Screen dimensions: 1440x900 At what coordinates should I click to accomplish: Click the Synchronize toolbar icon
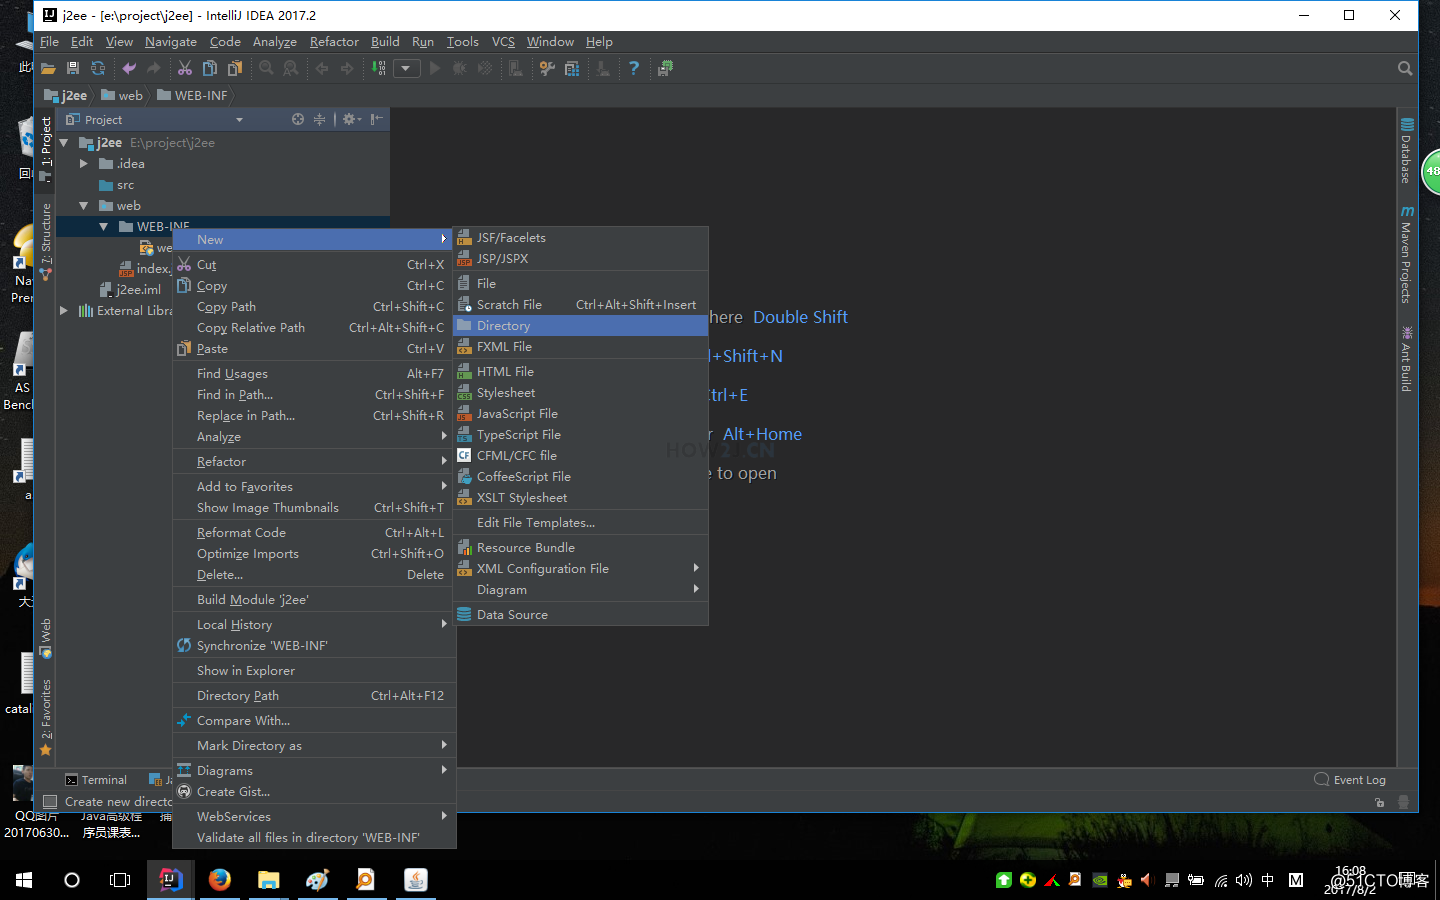pos(98,68)
